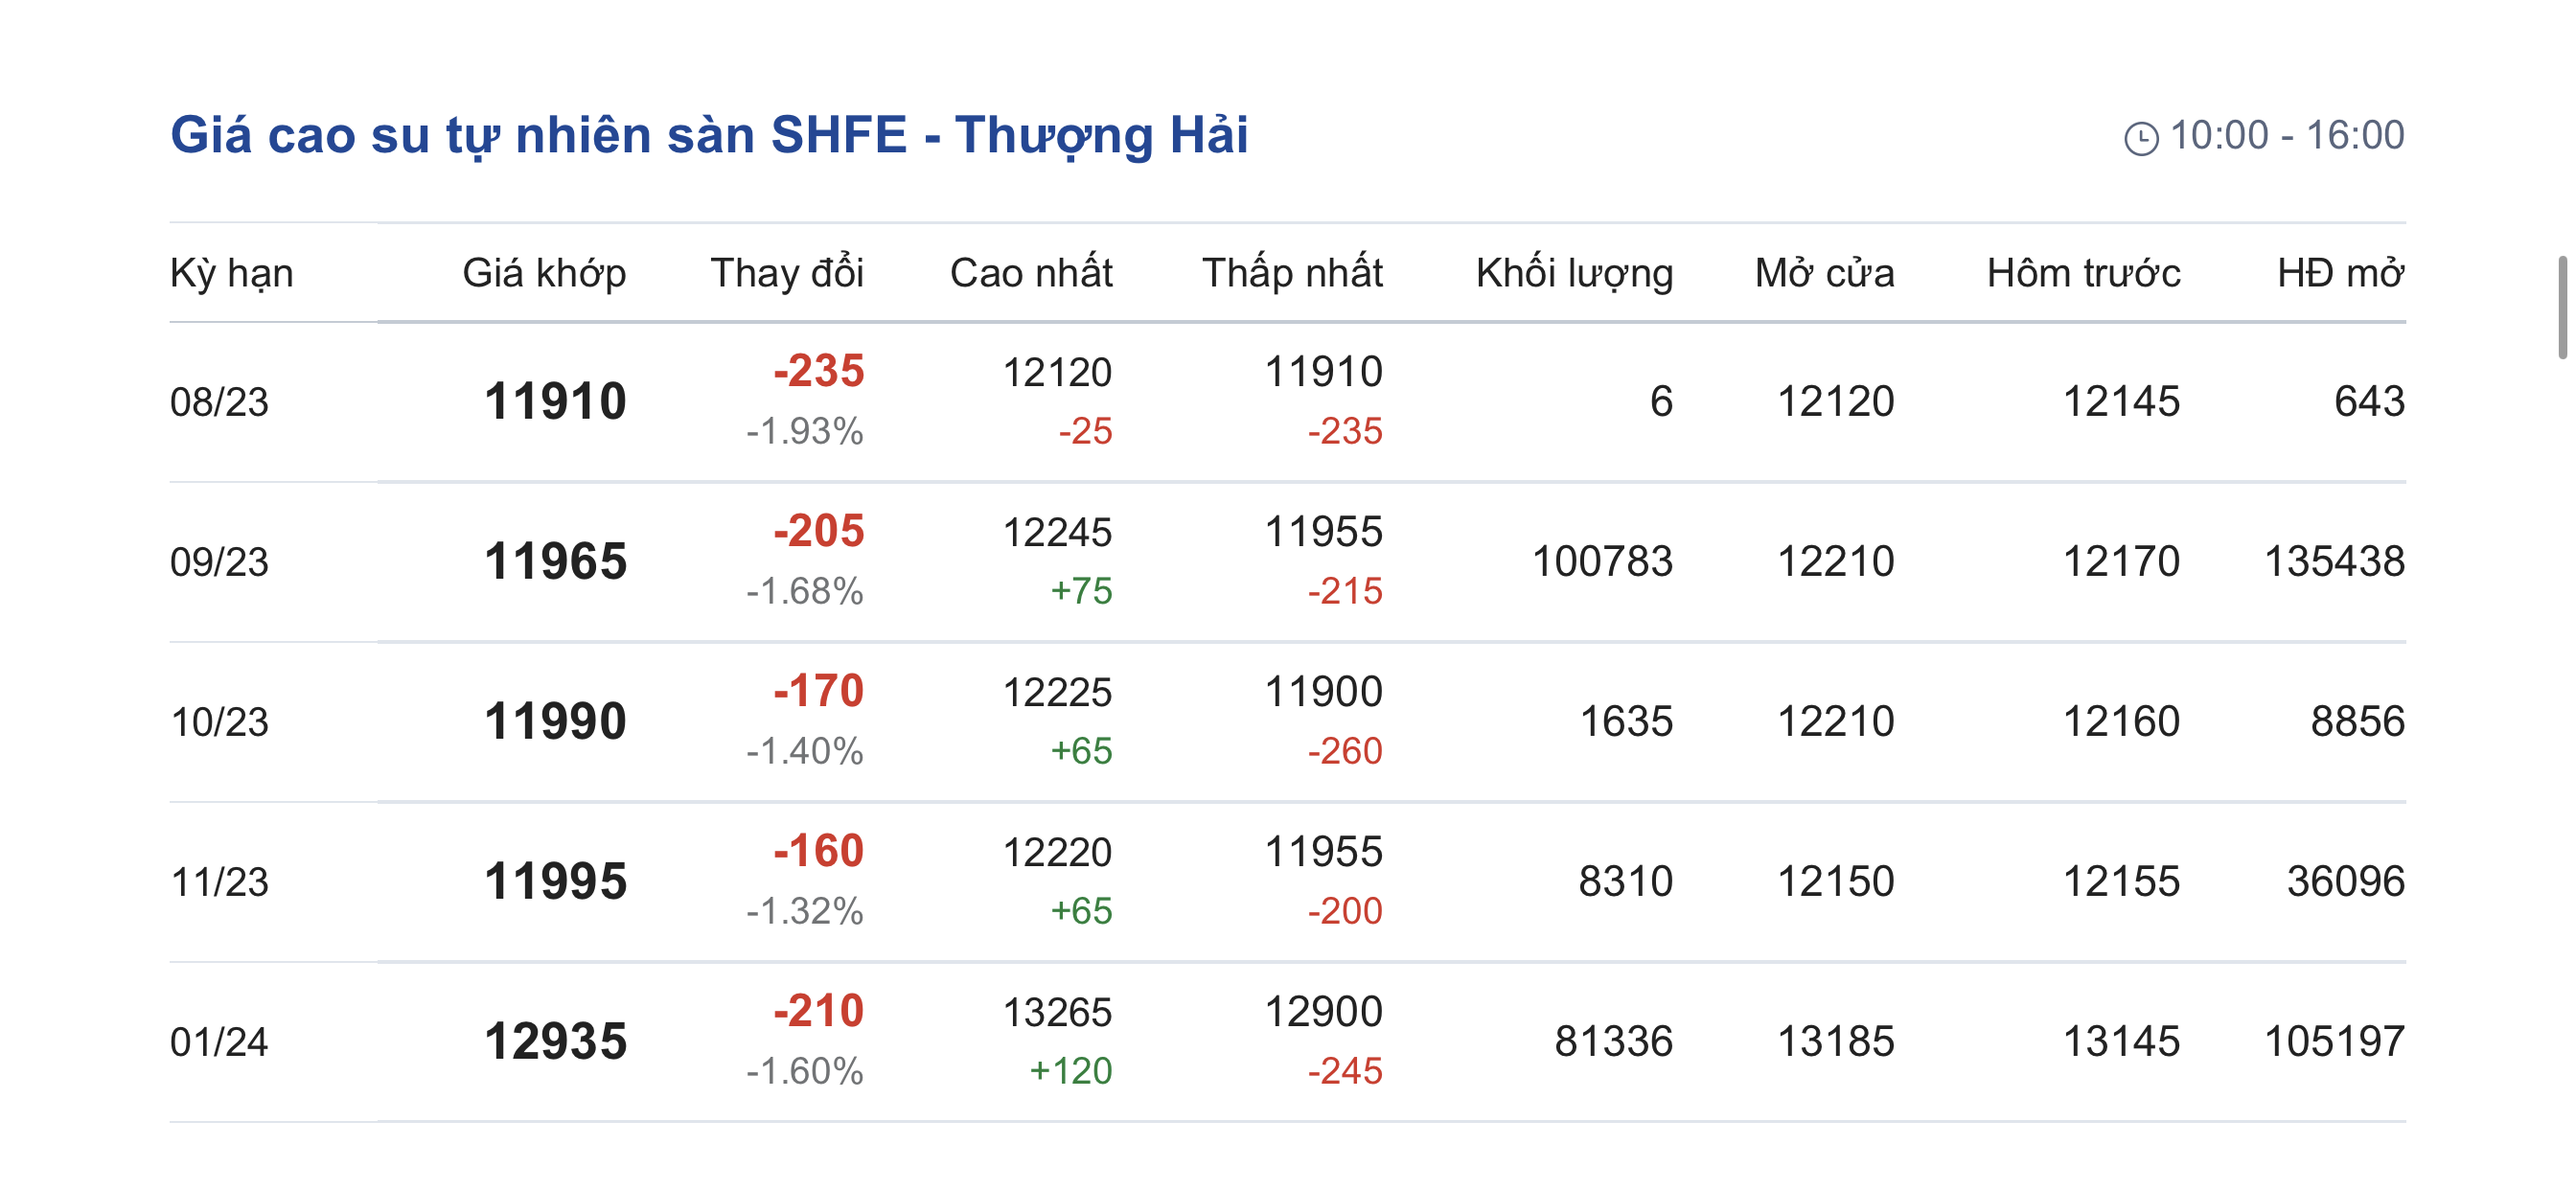This screenshot has height=1190, width=2576.
Task: Click the Giá khớp column header
Action: [544, 273]
